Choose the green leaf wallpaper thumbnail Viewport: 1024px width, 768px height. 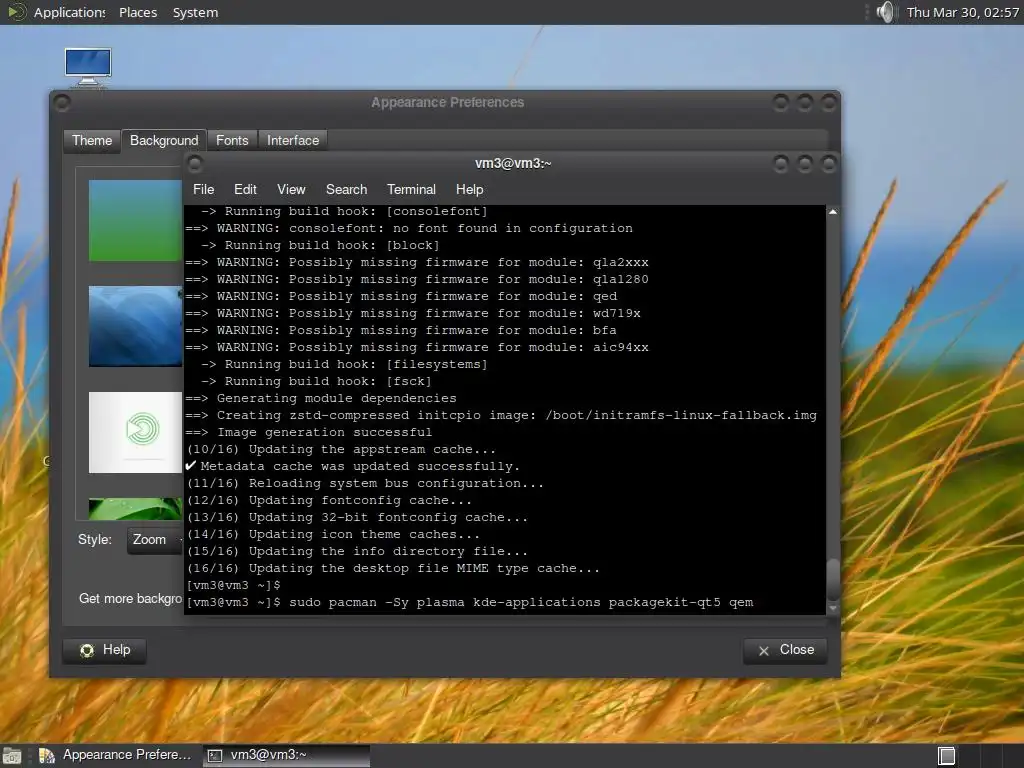coord(135,509)
